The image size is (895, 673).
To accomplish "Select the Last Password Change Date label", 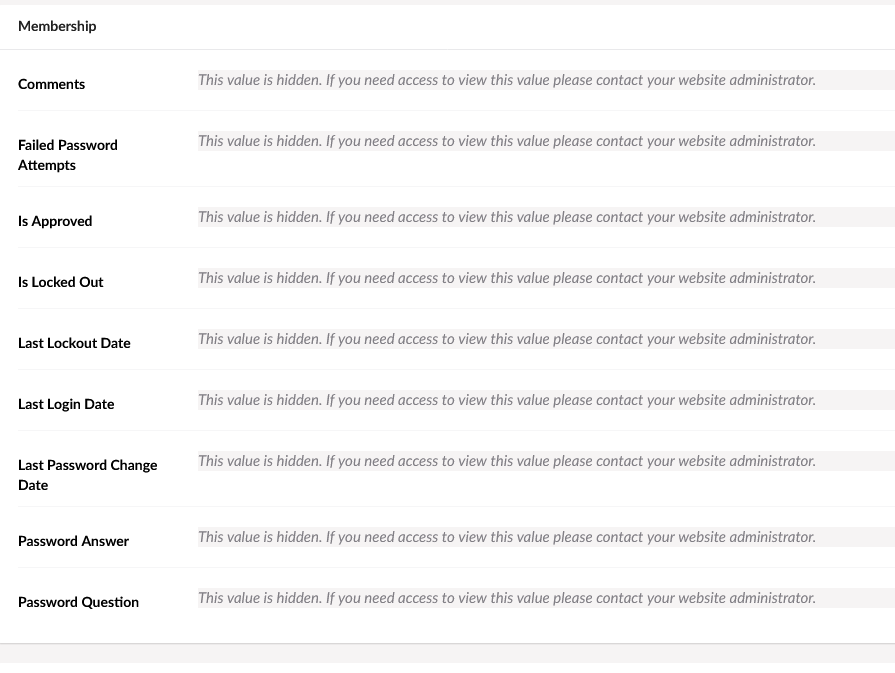I will click(88, 475).
